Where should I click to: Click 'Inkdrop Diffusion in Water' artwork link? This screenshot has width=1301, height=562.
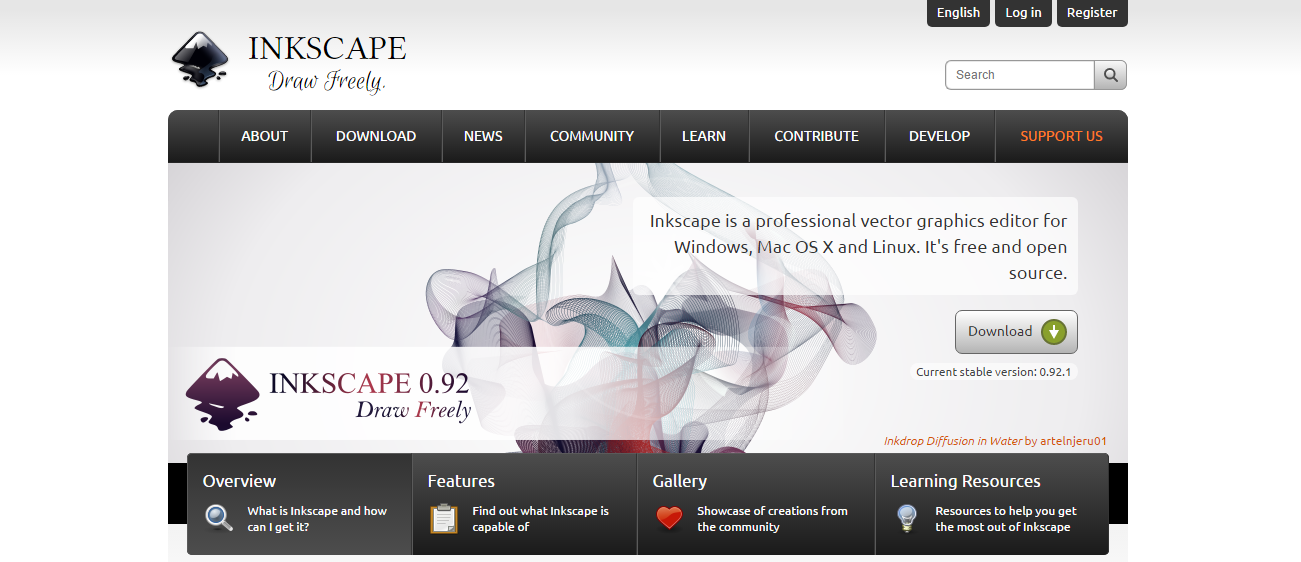tap(953, 441)
